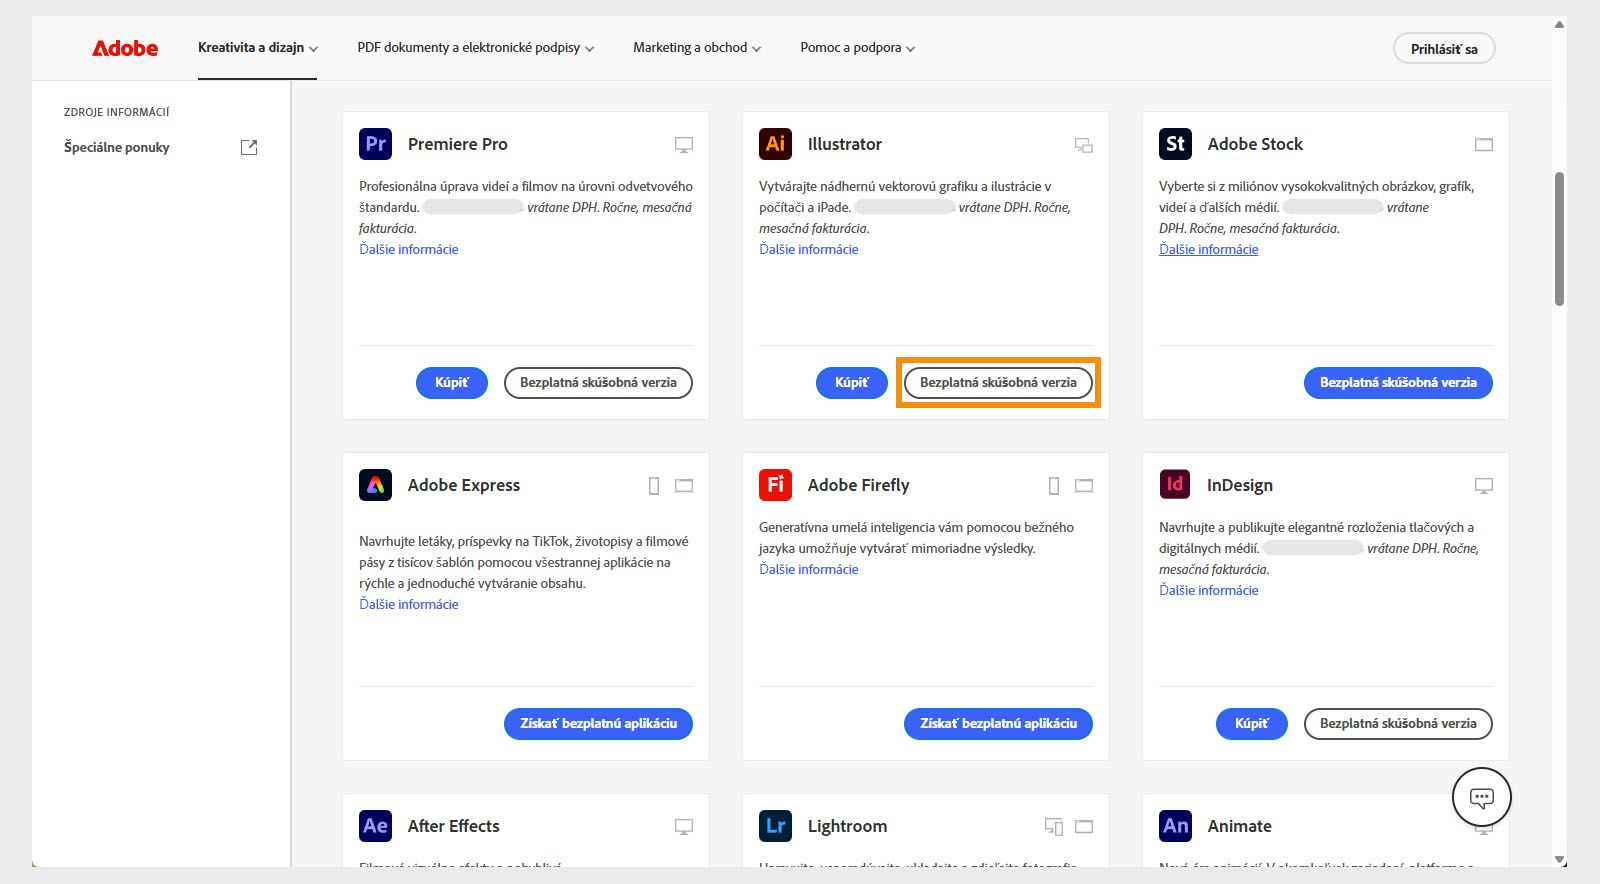1600x884 pixels.
Task: Click the Premiere Pro app icon
Action: 375,144
